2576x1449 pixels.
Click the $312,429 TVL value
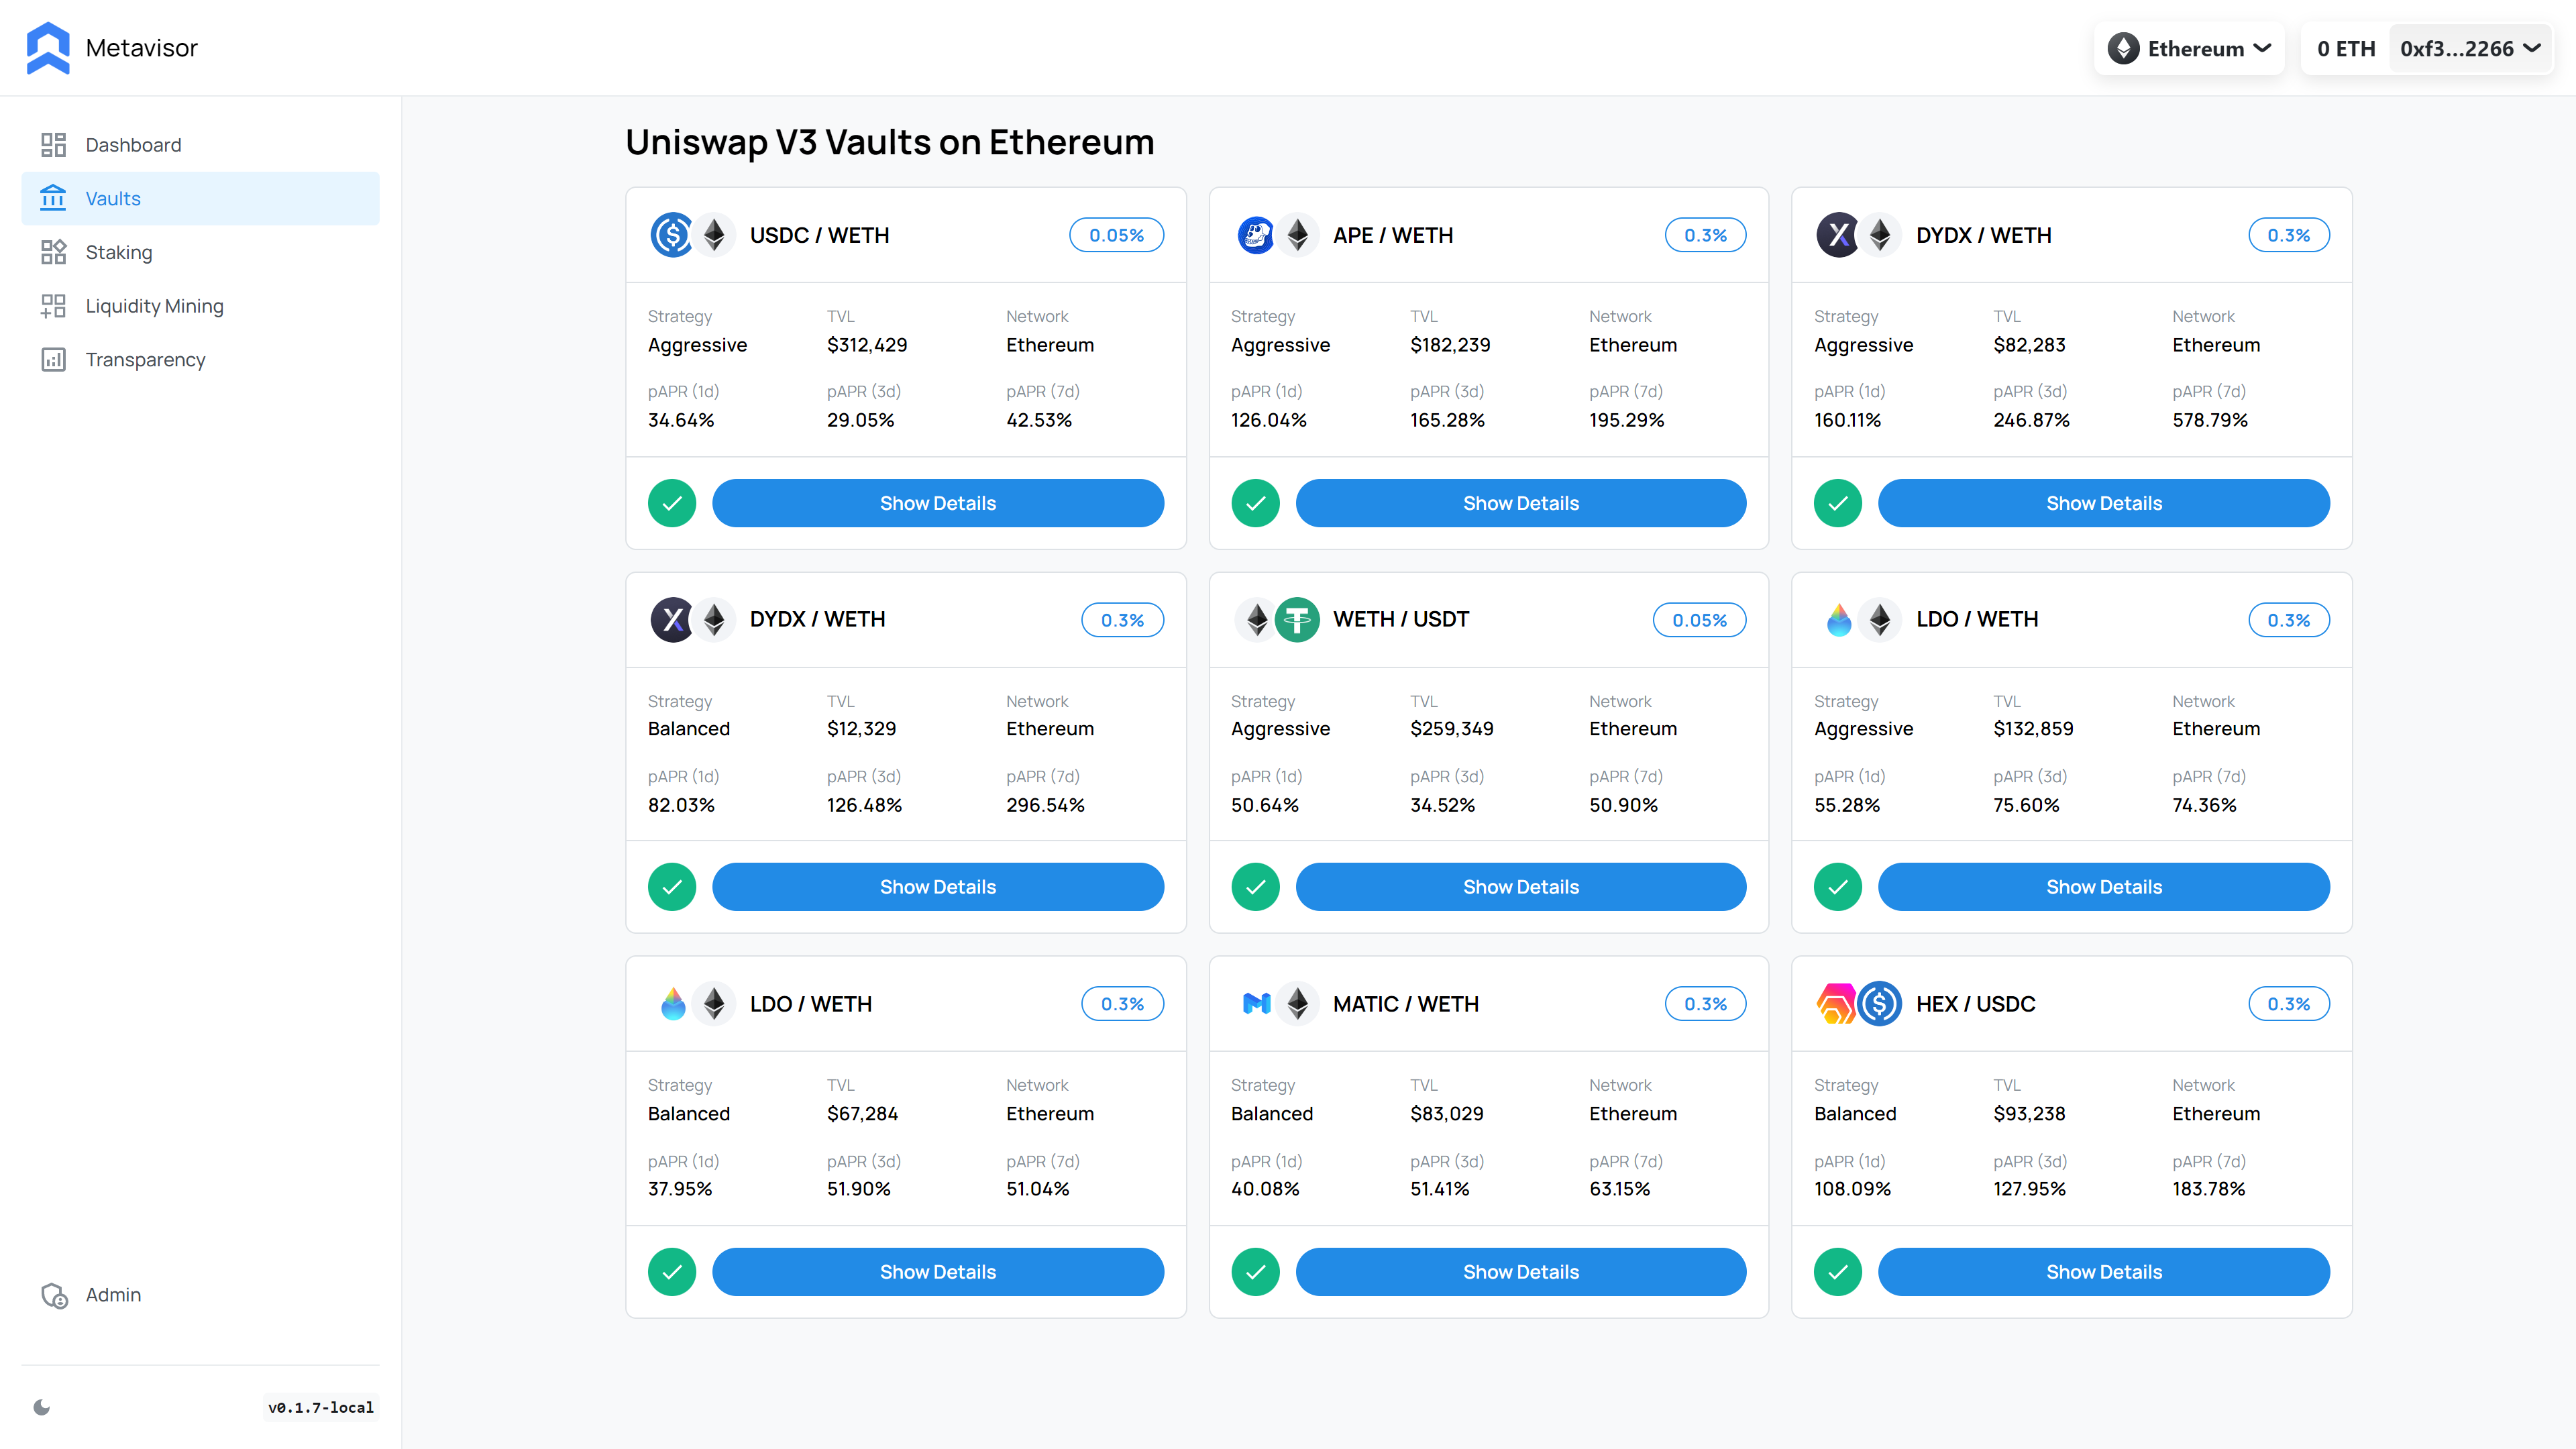tap(867, 345)
